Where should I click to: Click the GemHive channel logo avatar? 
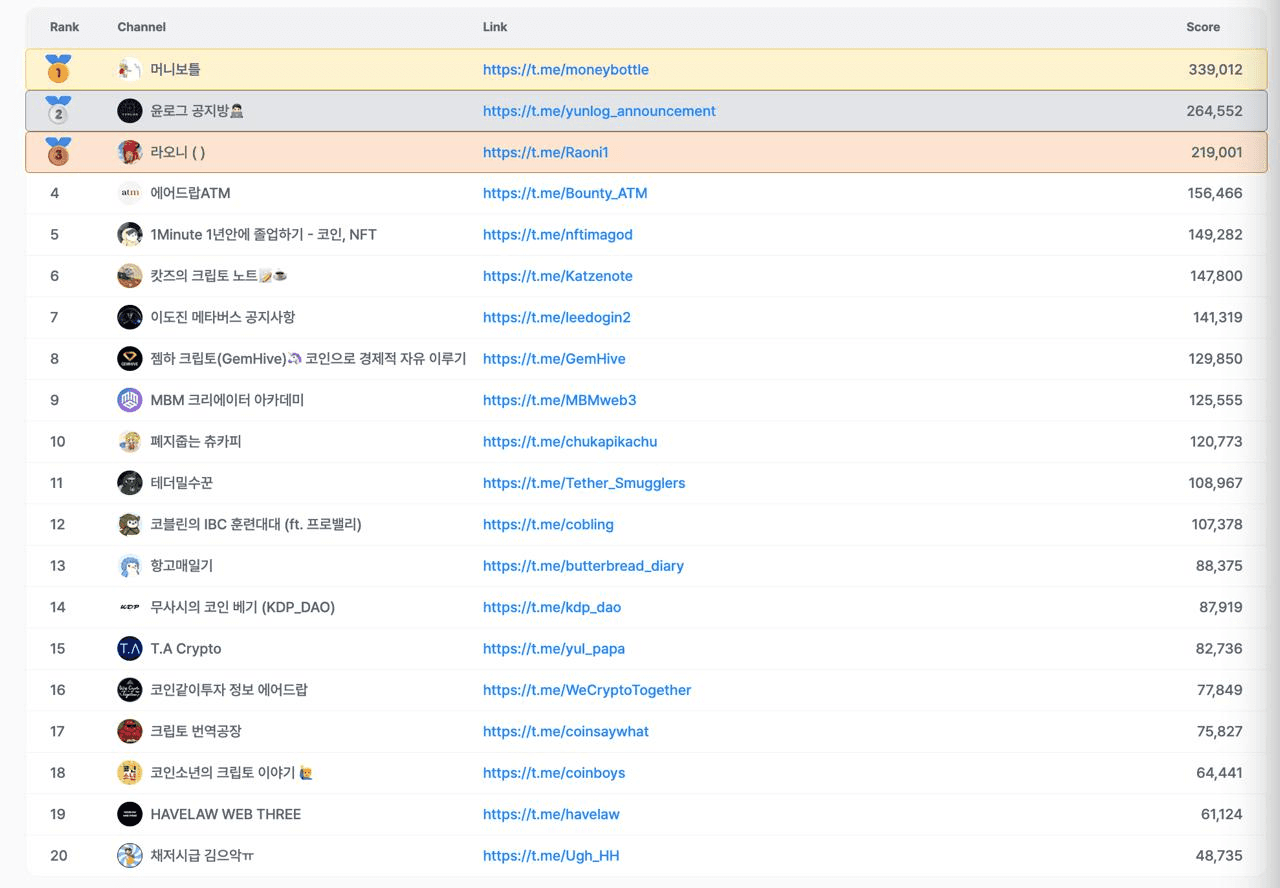tap(130, 359)
